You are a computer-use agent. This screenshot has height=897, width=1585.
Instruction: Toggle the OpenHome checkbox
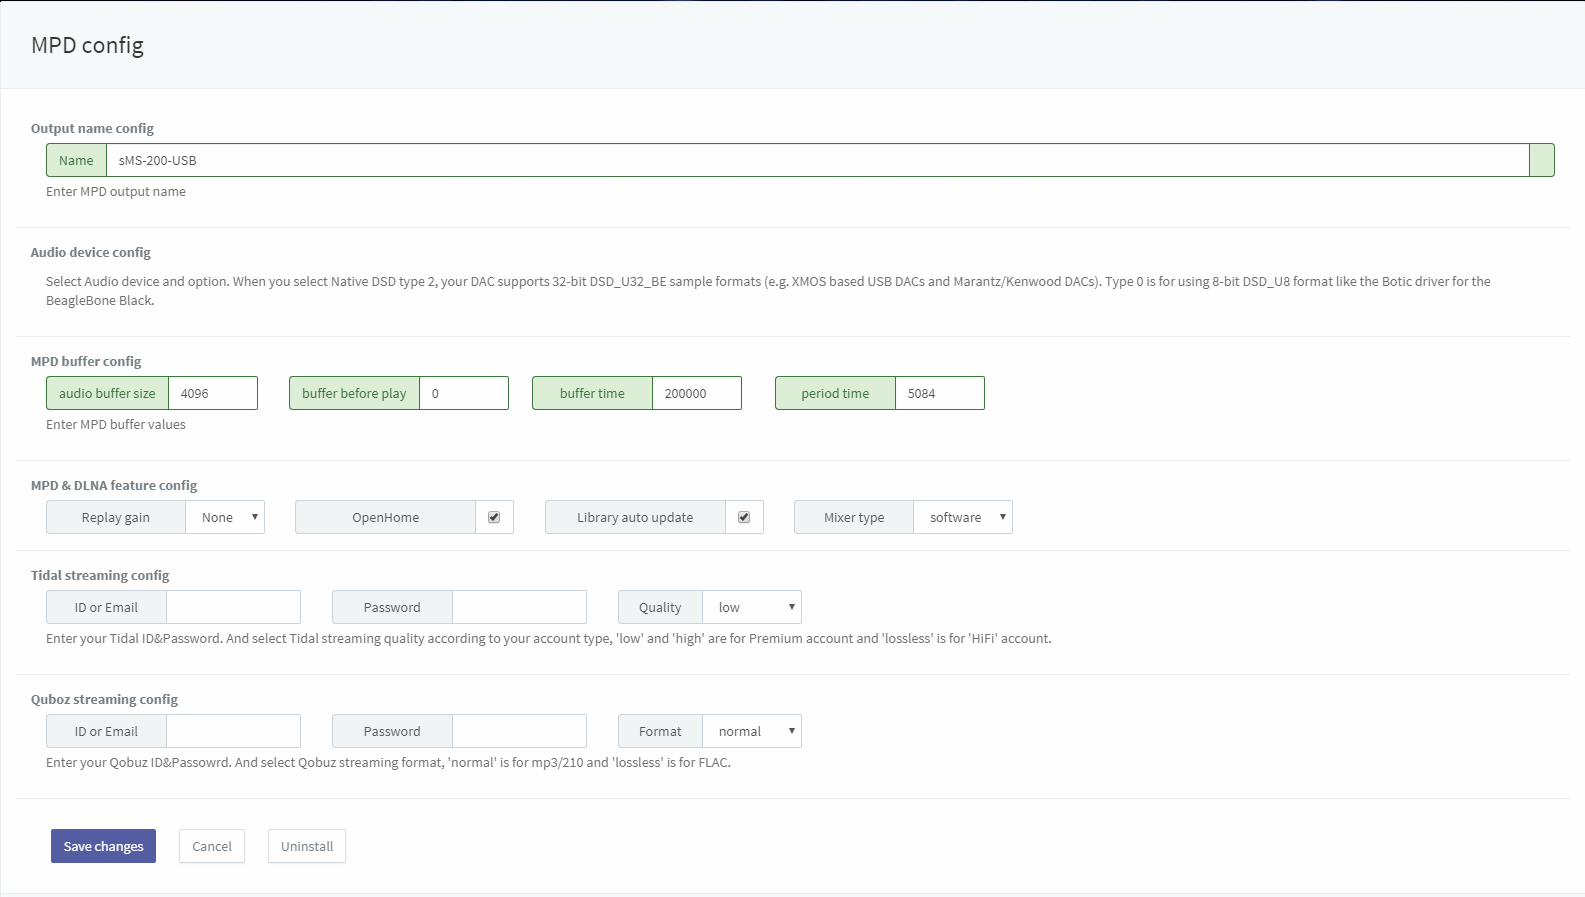coord(494,517)
